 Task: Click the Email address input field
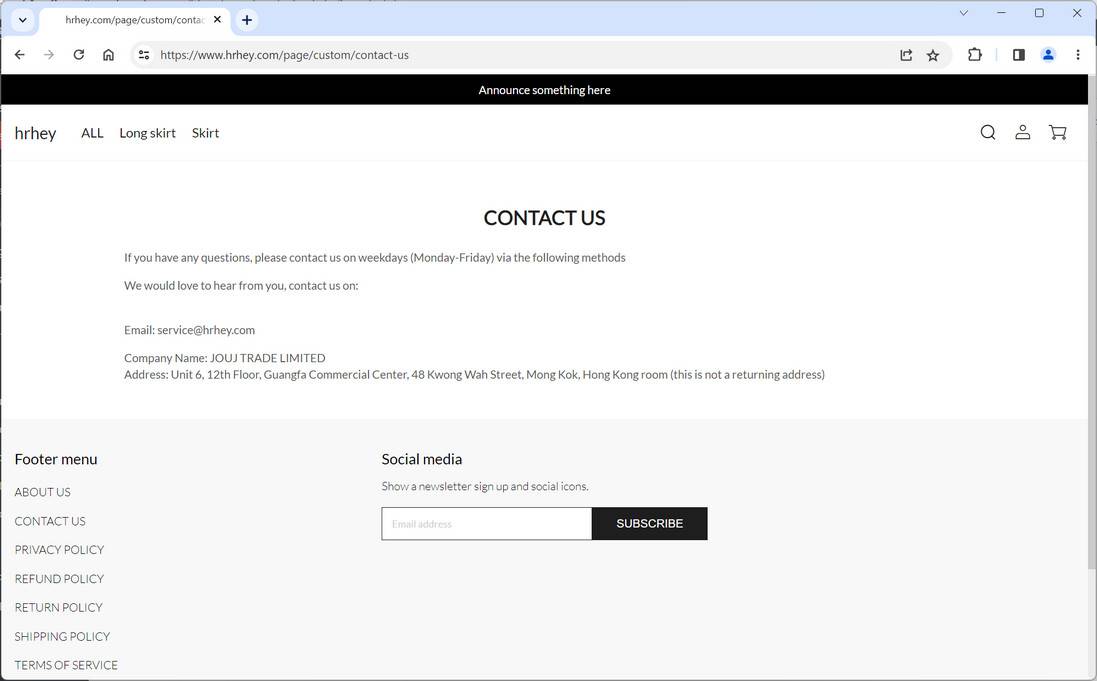(486, 523)
